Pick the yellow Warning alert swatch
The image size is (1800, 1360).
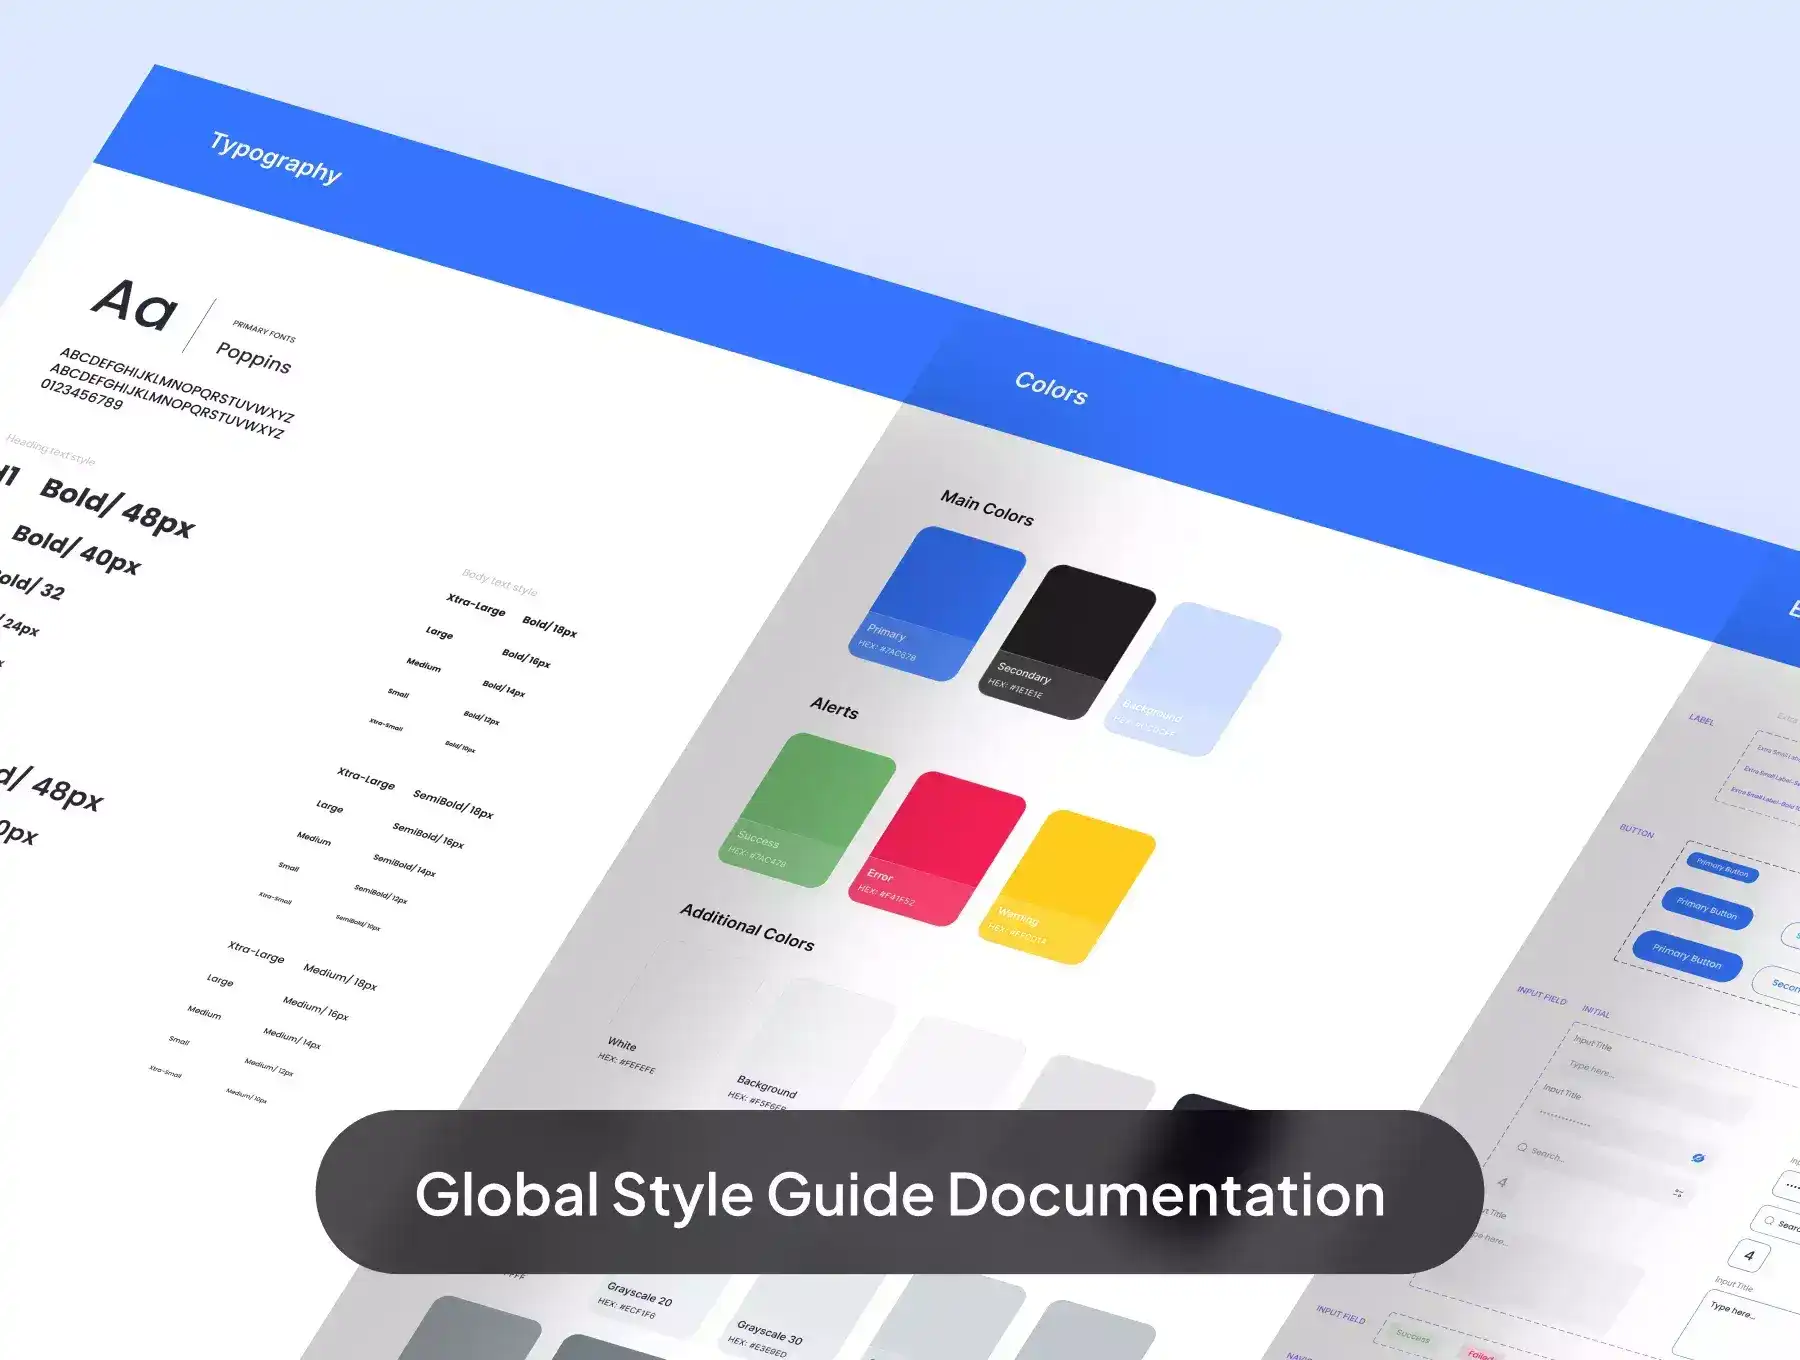point(1067,887)
